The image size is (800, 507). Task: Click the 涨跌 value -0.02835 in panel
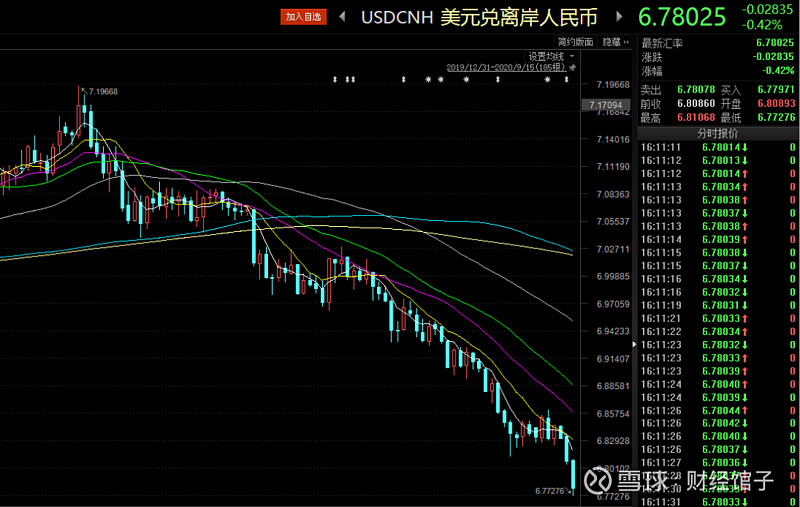click(773, 57)
